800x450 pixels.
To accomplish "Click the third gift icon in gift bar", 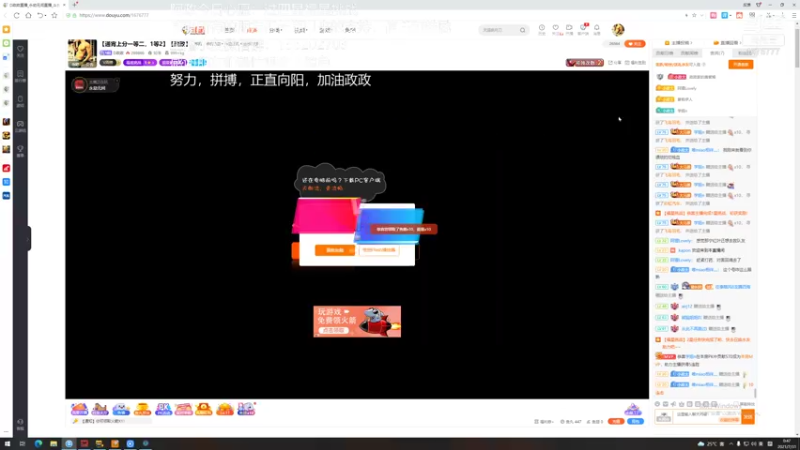I will (x=121, y=409).
